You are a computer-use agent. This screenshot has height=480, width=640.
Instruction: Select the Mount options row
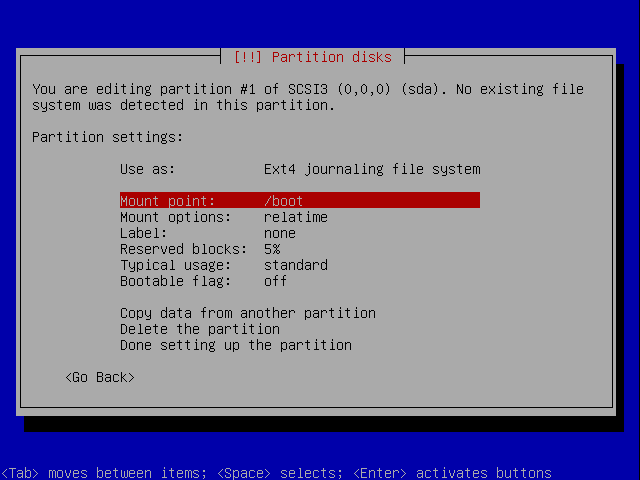tap(300, 217)
